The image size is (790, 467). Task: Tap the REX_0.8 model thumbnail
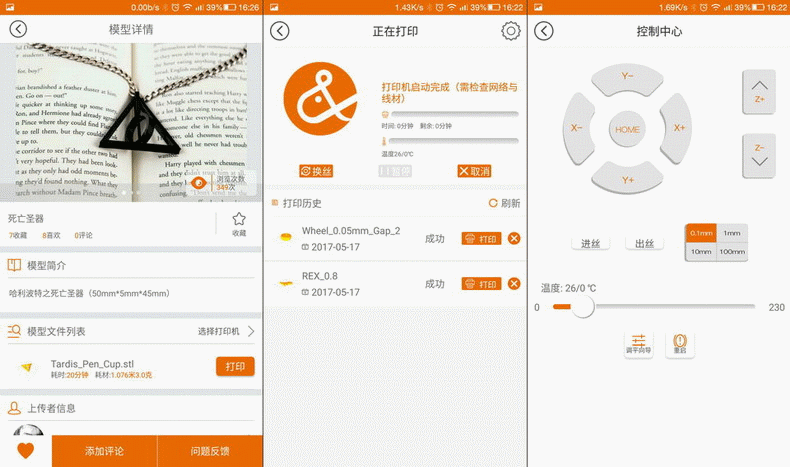[286, 284]
